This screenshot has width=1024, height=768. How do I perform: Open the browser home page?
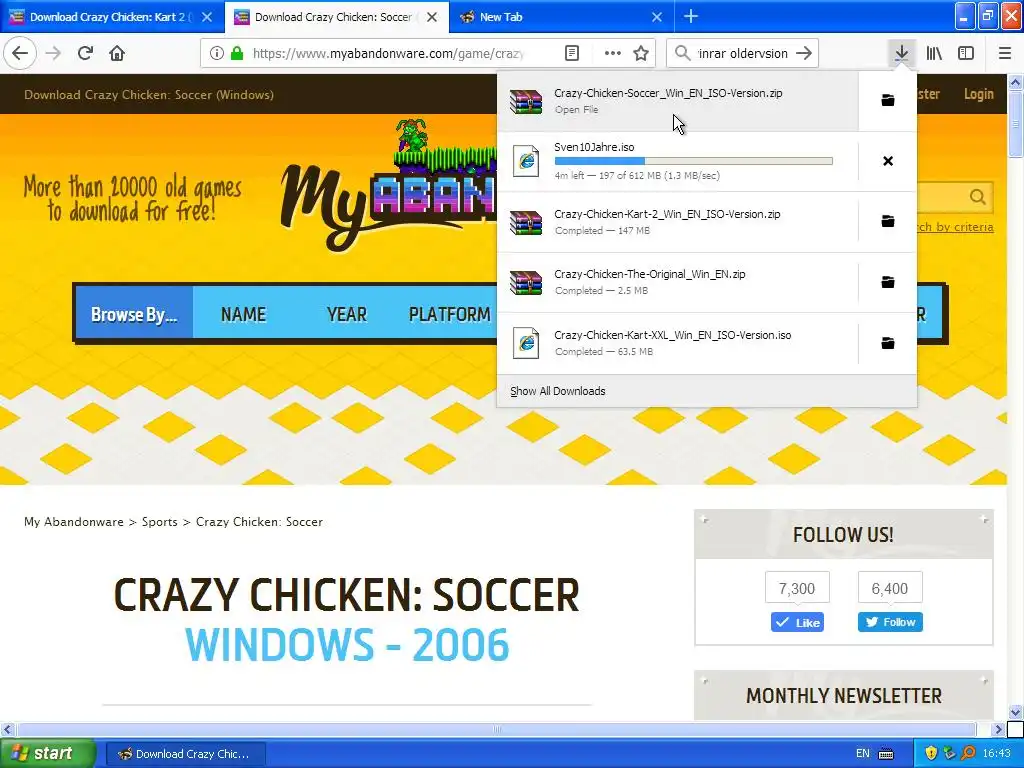pos(117,54)
